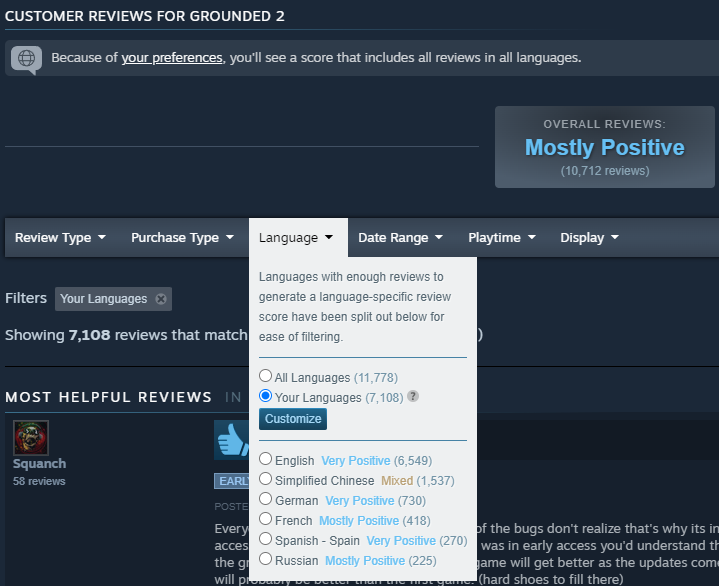This screenshot has width=719, height=586.
Task: Click the Russian Mostly Positive score label
Action: pos(365,561)
